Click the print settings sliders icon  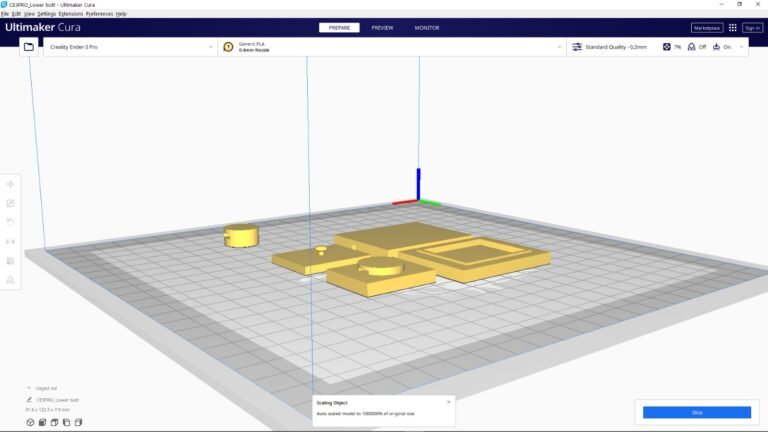tap(577, 47)
